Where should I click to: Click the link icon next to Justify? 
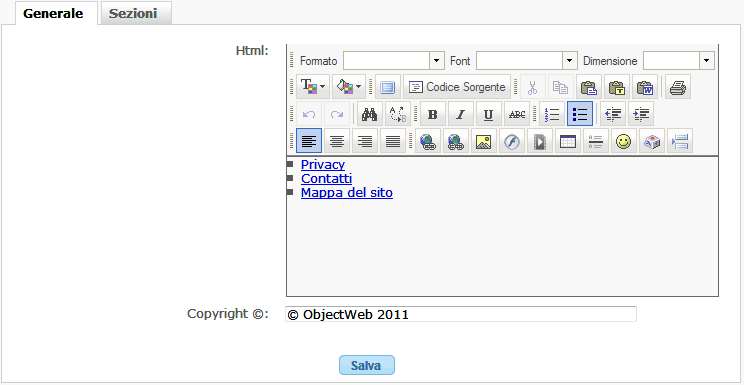428,141
